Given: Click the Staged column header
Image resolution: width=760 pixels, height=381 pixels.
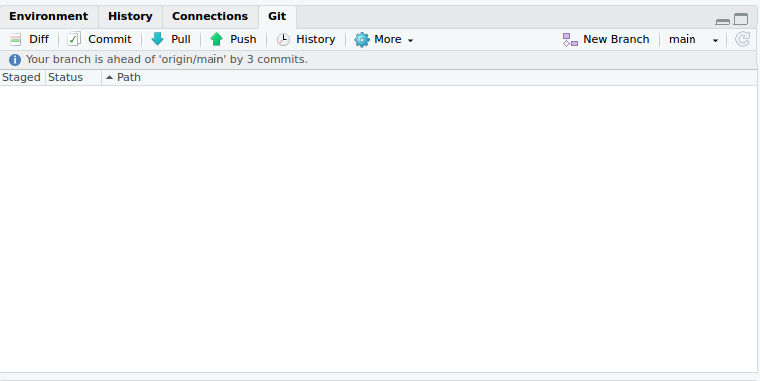Looking at the screenshot, I should coord(21,78).
